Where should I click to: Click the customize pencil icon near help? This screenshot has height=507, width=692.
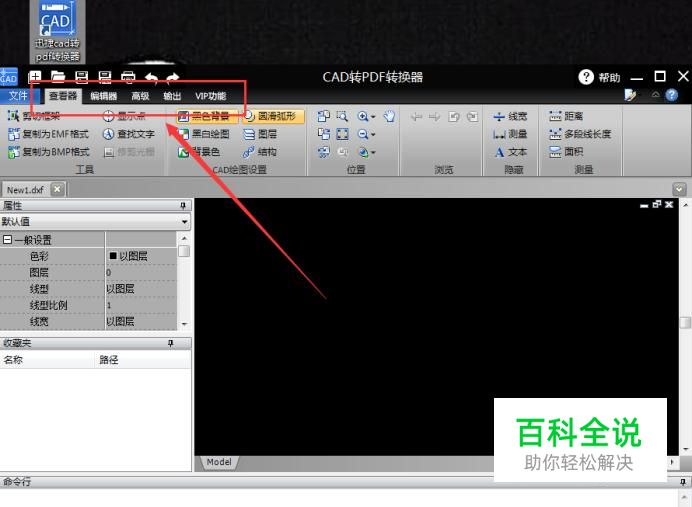631,95
